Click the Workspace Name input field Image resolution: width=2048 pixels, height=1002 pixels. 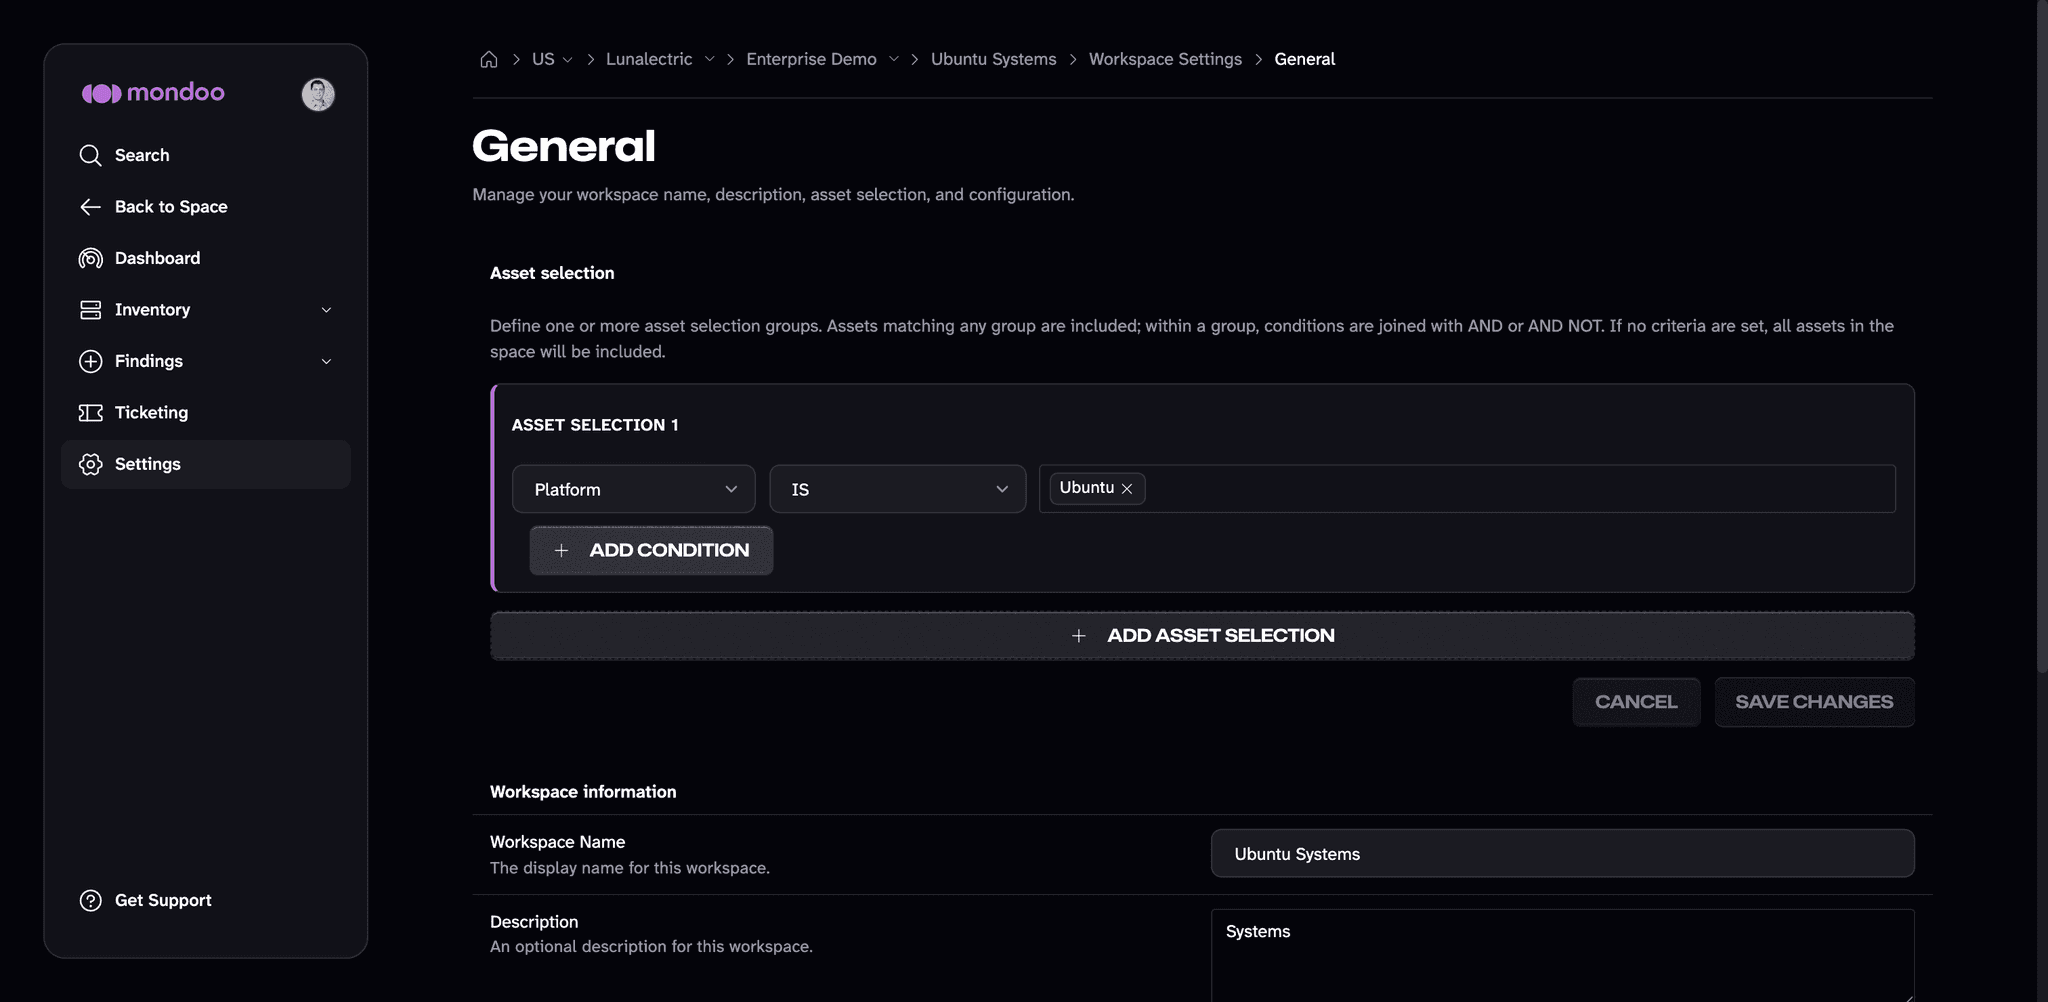point(1562,854)
